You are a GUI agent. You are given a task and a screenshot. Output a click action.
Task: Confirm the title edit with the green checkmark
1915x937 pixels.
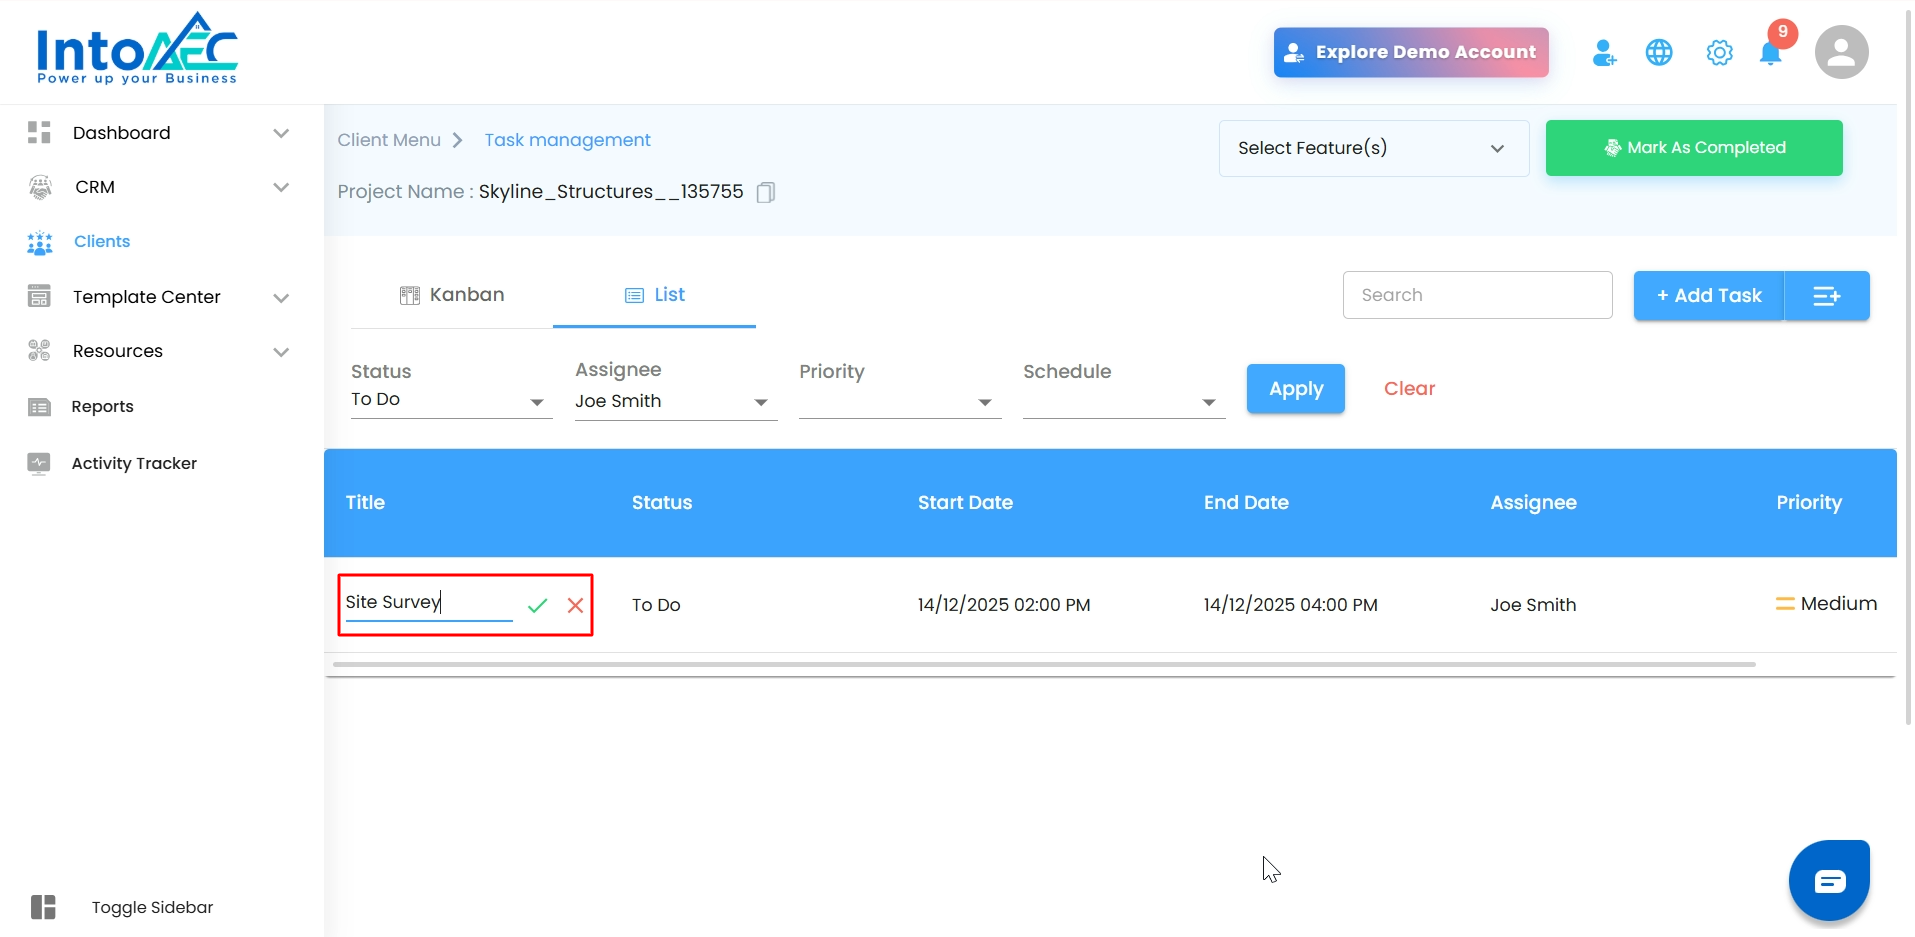538,605
